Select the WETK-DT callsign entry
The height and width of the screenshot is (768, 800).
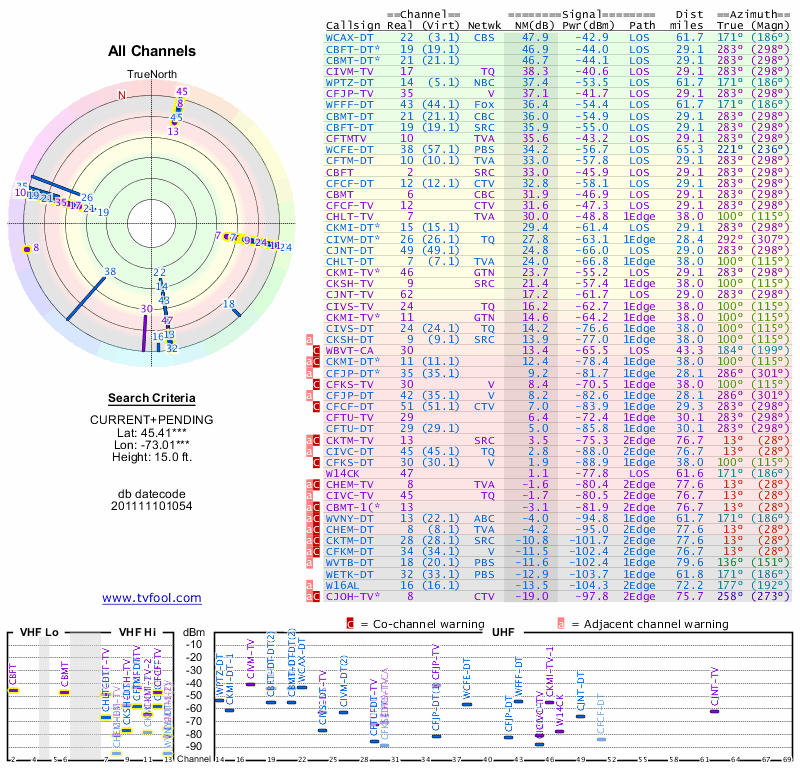[350, 575]
